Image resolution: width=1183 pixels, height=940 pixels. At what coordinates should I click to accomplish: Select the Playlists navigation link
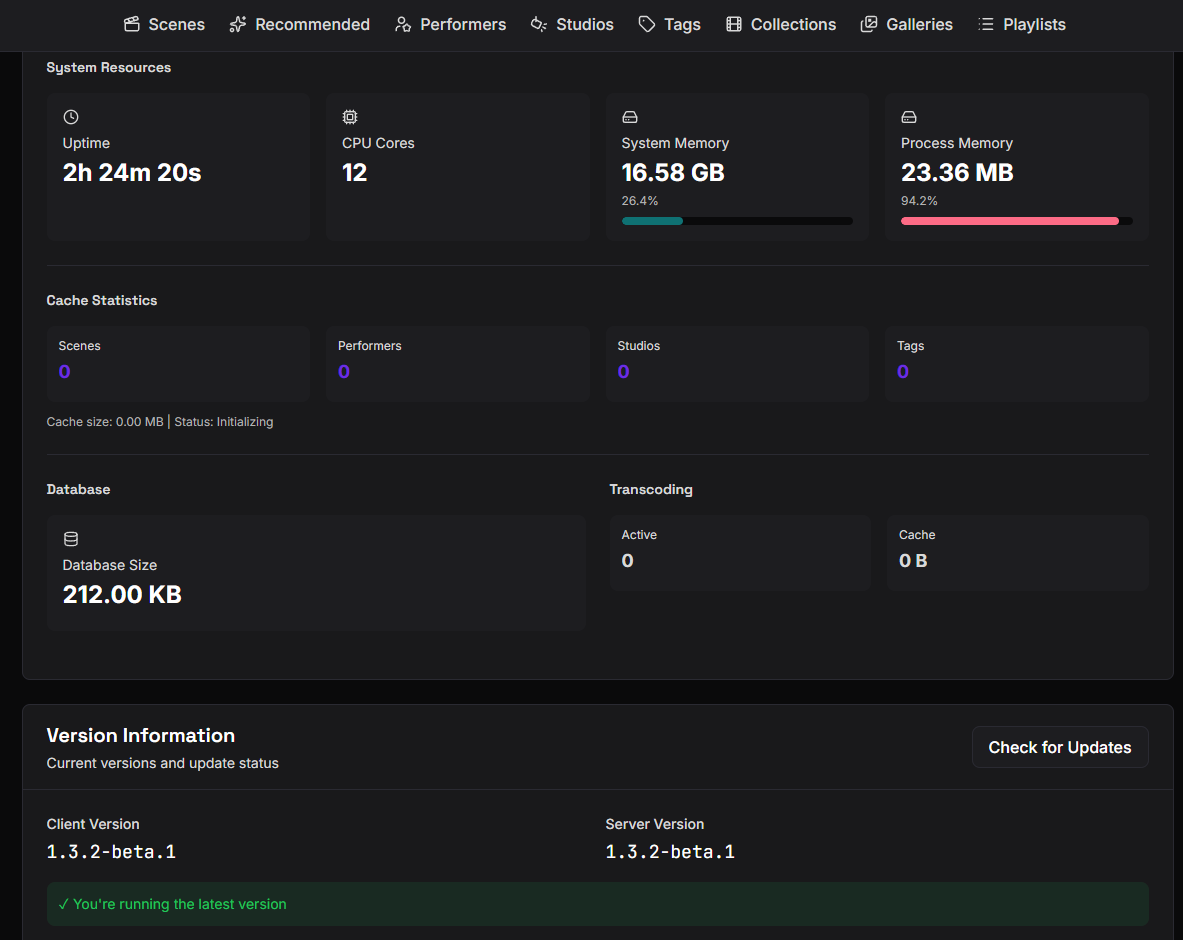[x=1034, y=24]
